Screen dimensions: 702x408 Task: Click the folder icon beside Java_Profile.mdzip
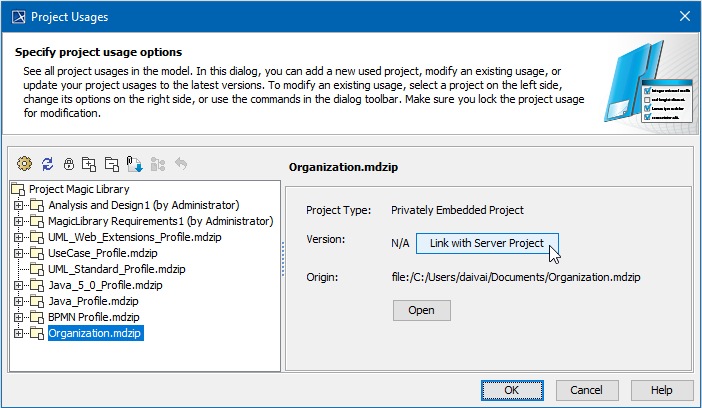coord(37,301)
